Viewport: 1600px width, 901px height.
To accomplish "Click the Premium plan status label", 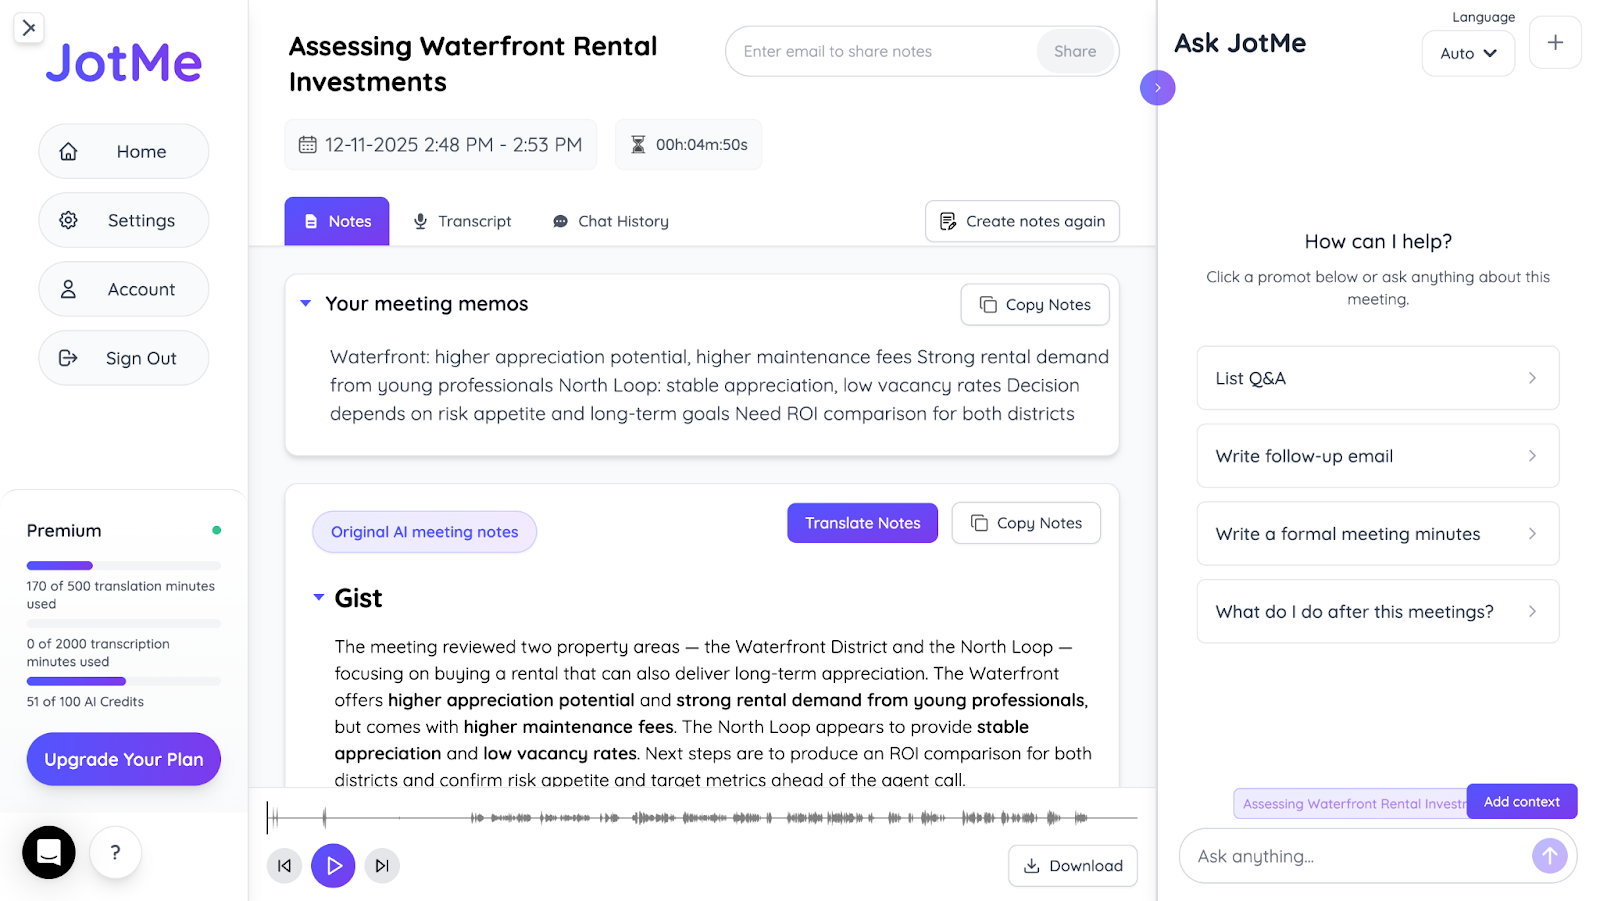I will pyautogui.click(x=64, y=531).
